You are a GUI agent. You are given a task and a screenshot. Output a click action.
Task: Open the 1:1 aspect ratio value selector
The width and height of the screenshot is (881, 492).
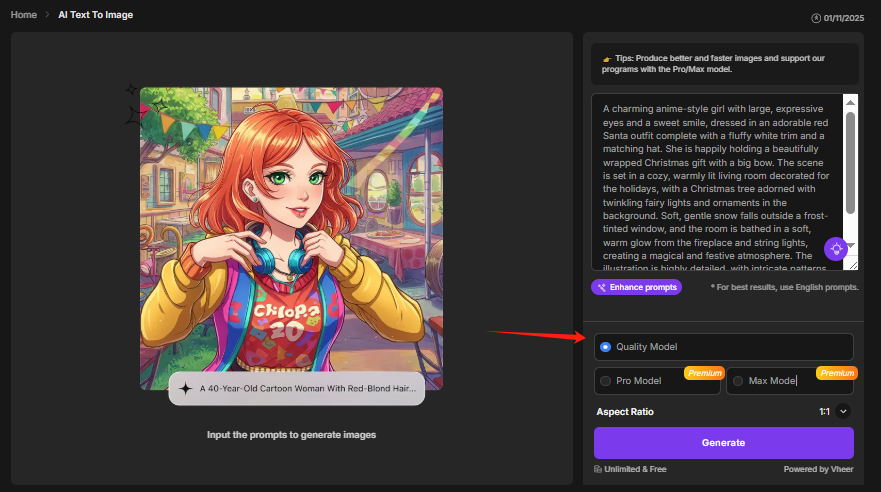[x=824, y=411]
